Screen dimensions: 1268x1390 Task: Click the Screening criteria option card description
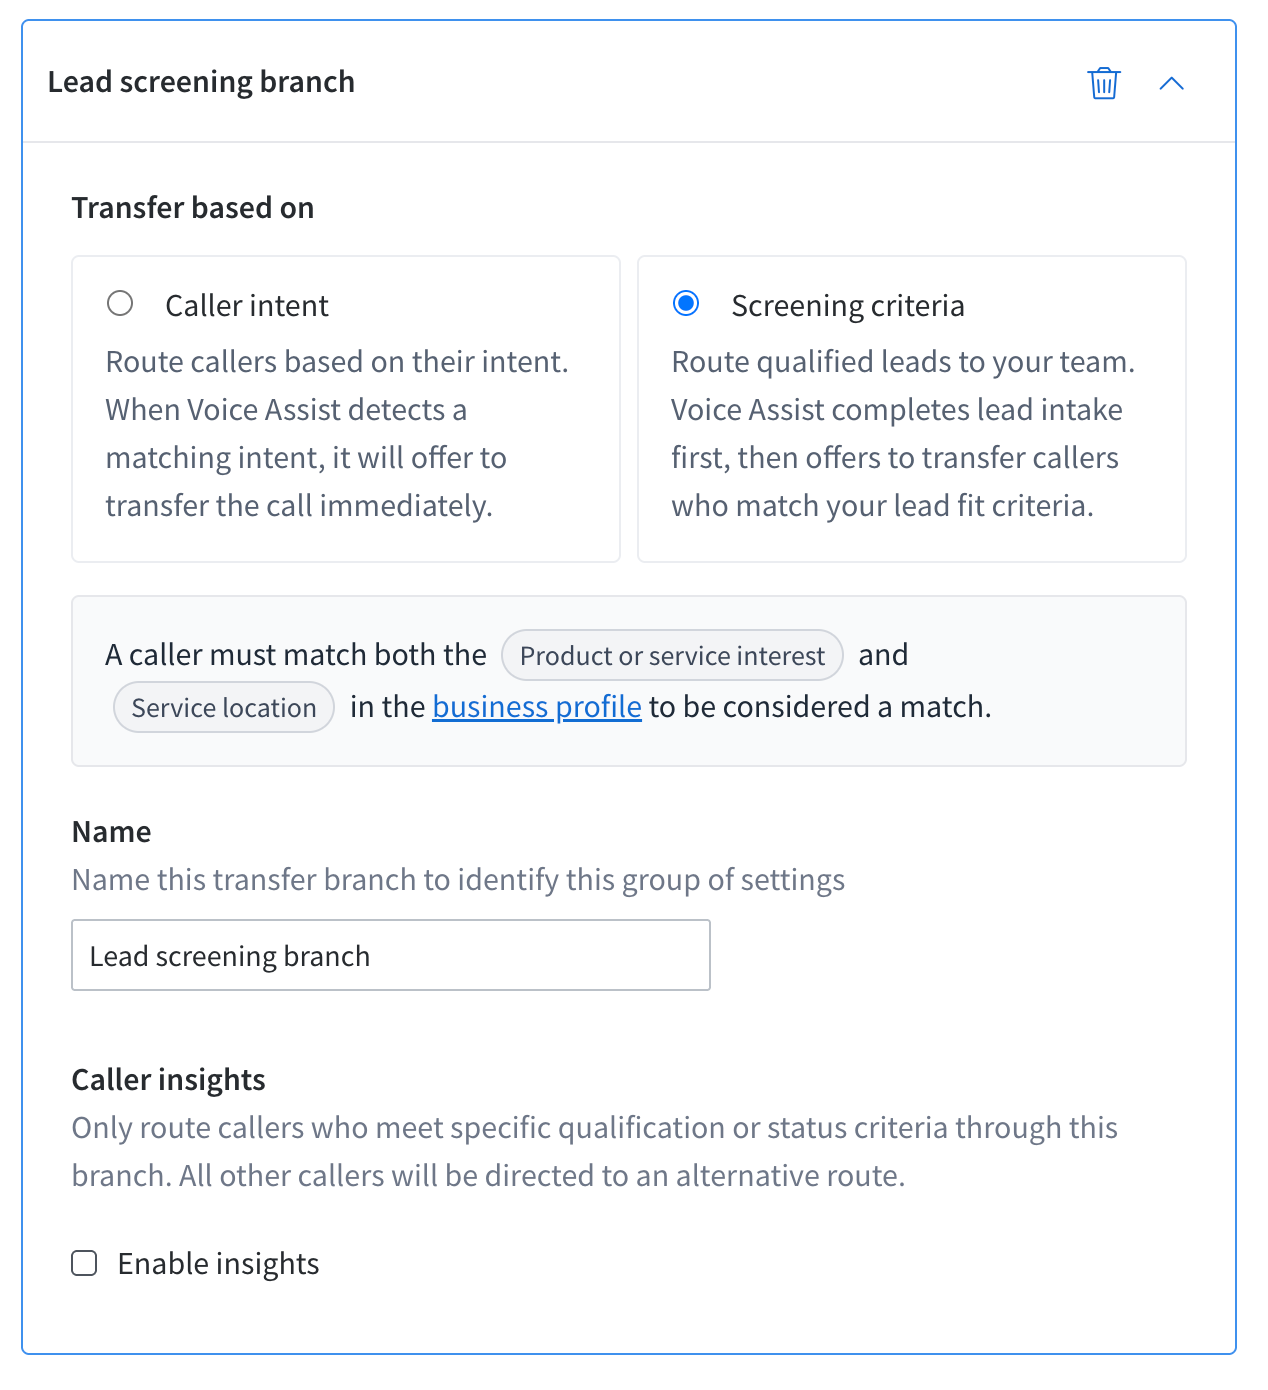coord(903,433)
